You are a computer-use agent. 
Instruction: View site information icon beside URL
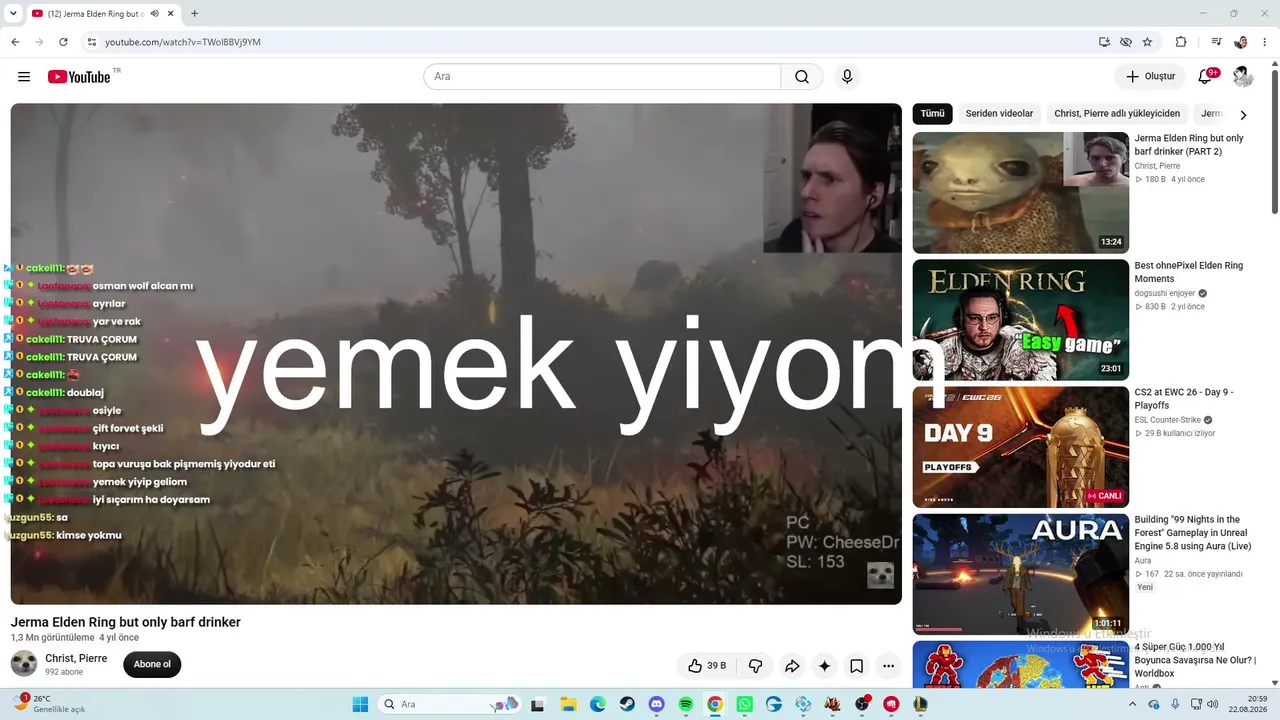pos(91,42)
